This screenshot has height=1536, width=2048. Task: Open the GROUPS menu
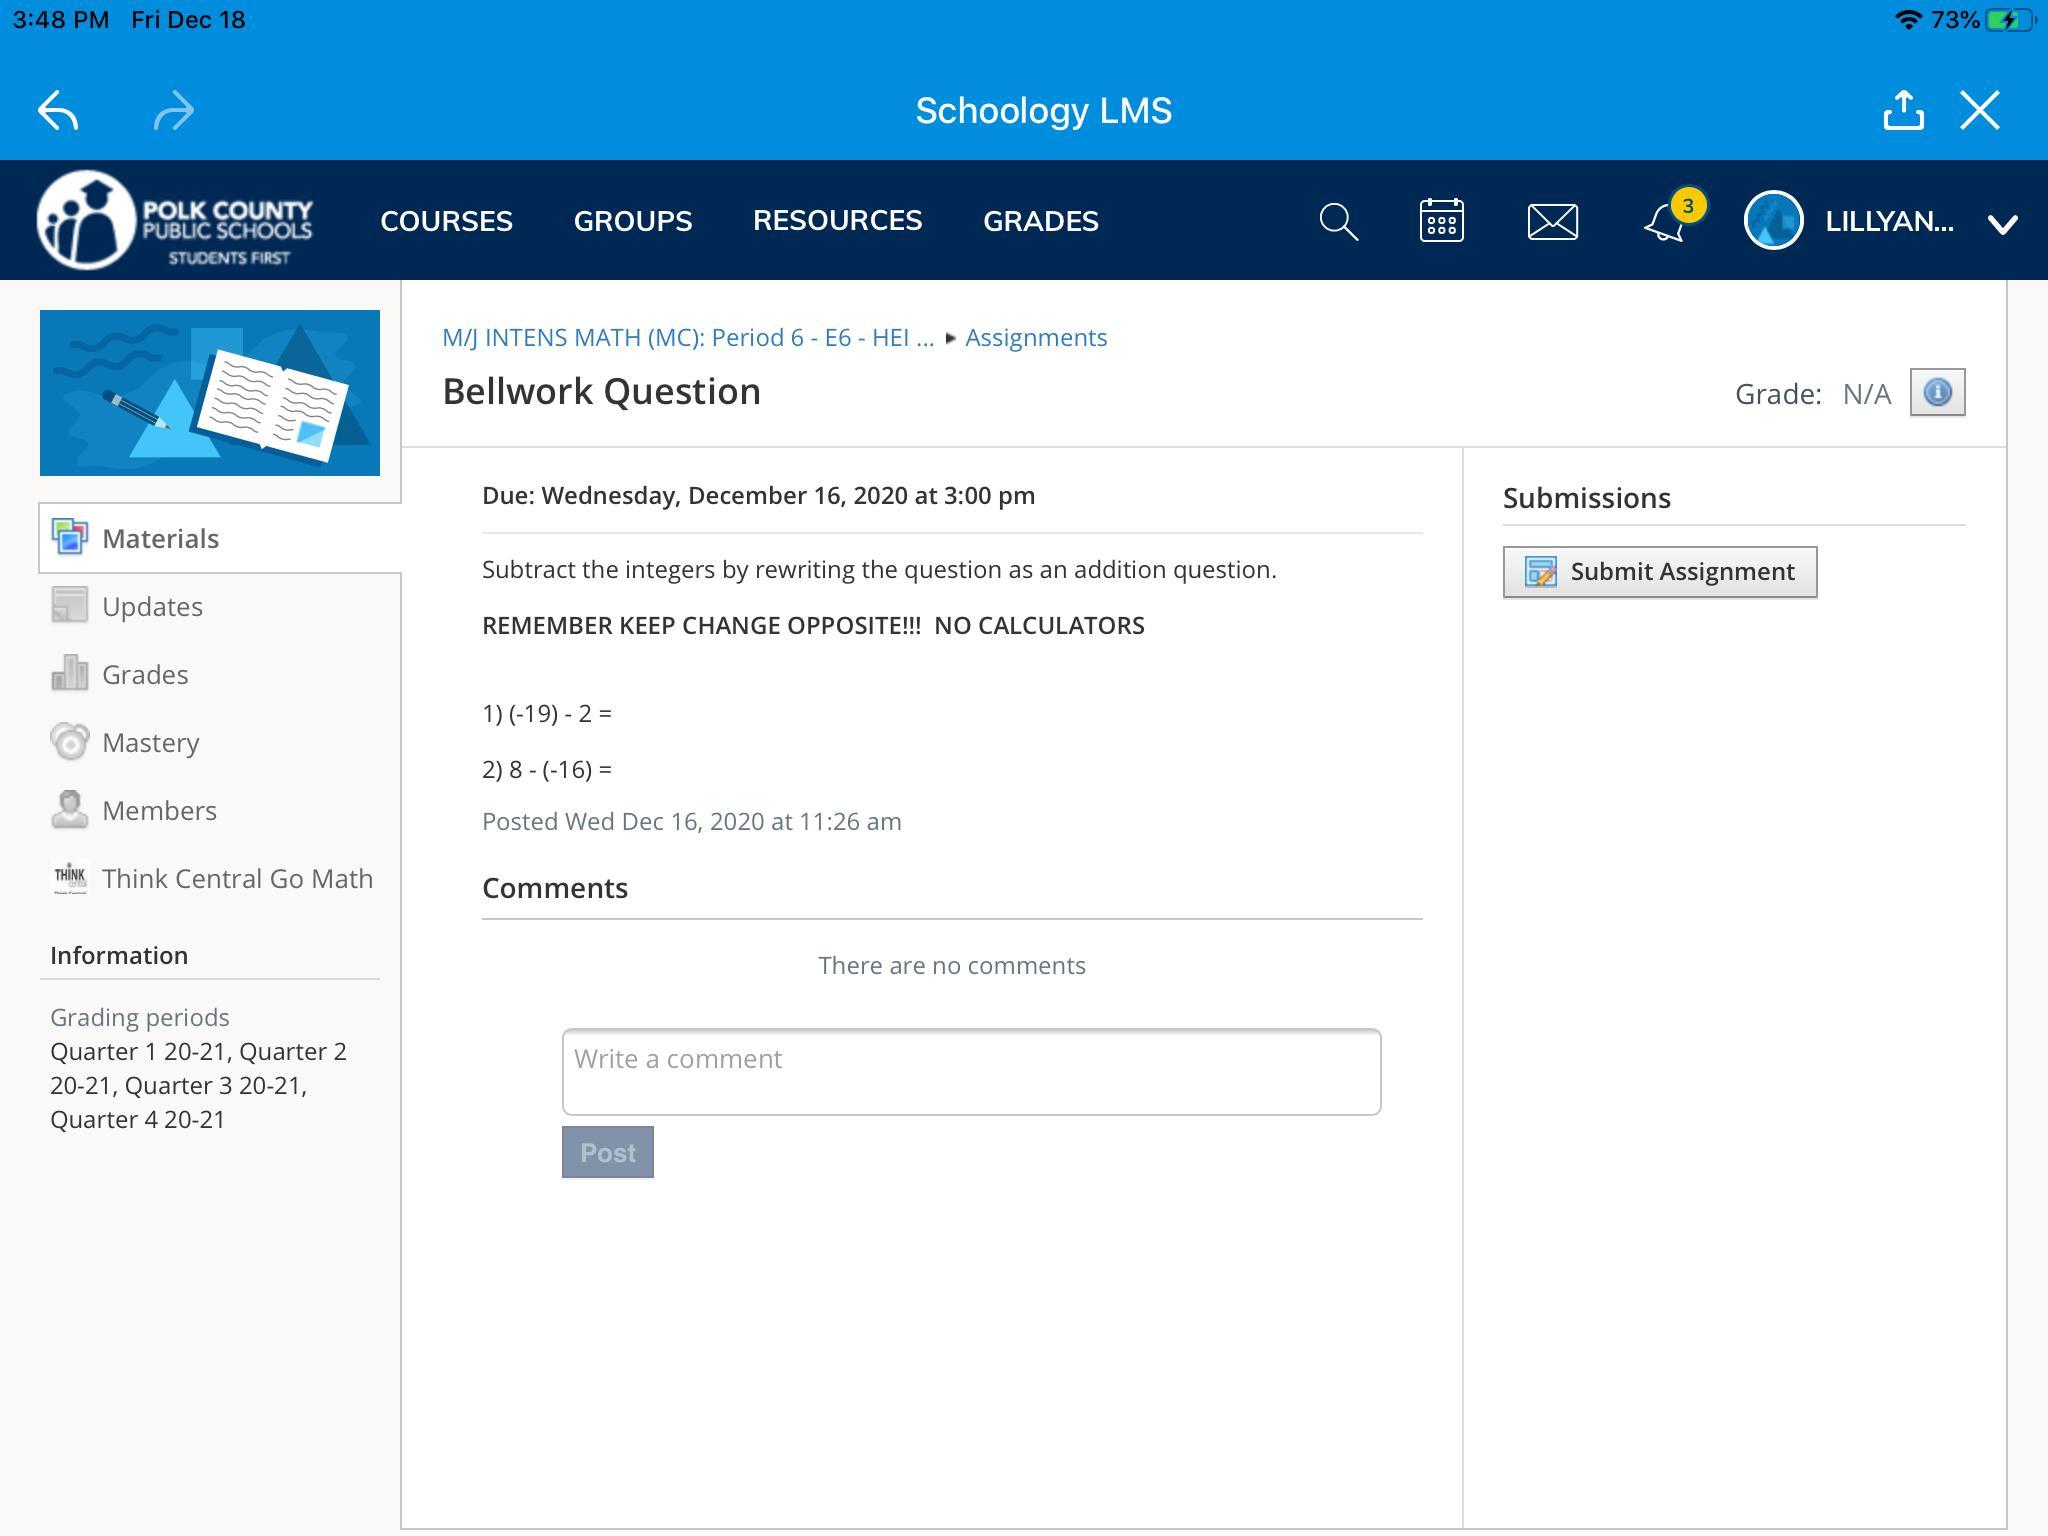(632, 221)
